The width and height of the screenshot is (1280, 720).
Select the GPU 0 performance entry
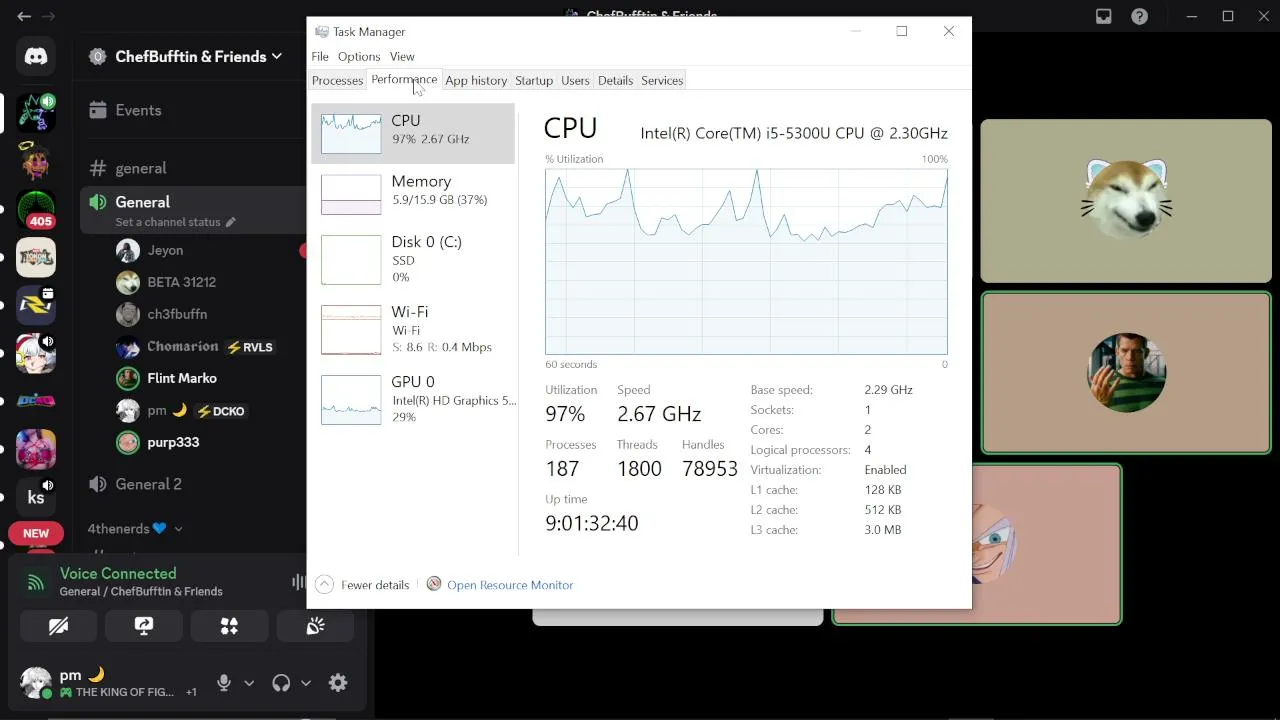pos(413,399)
